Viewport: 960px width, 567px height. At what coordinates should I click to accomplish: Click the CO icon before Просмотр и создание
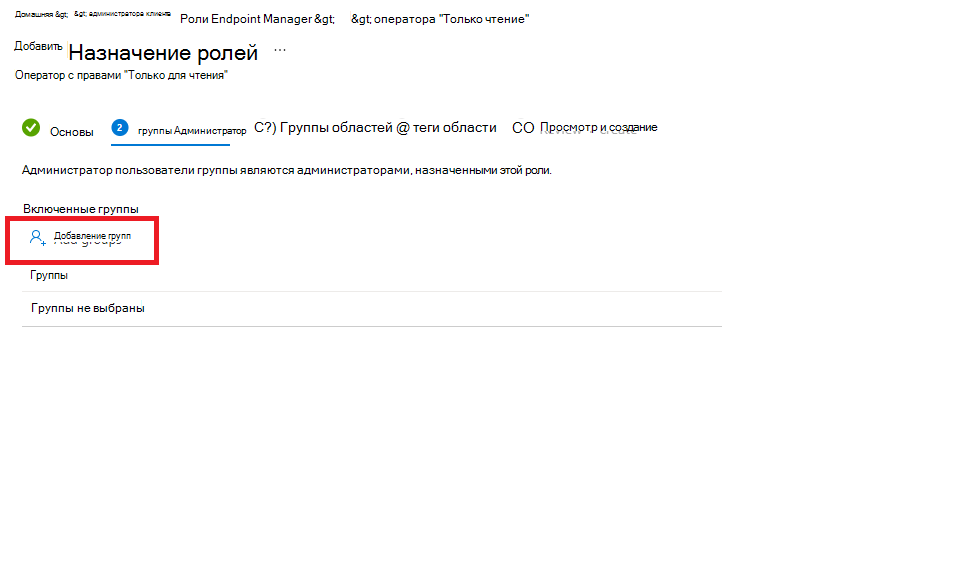click(523, 128)
